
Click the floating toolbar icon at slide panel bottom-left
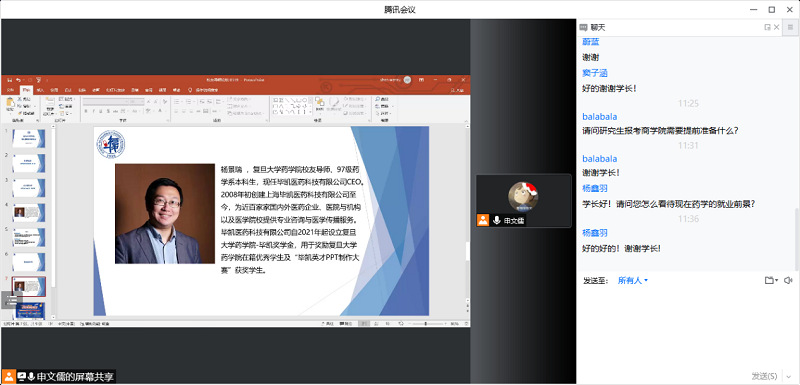tap(11, 300)
